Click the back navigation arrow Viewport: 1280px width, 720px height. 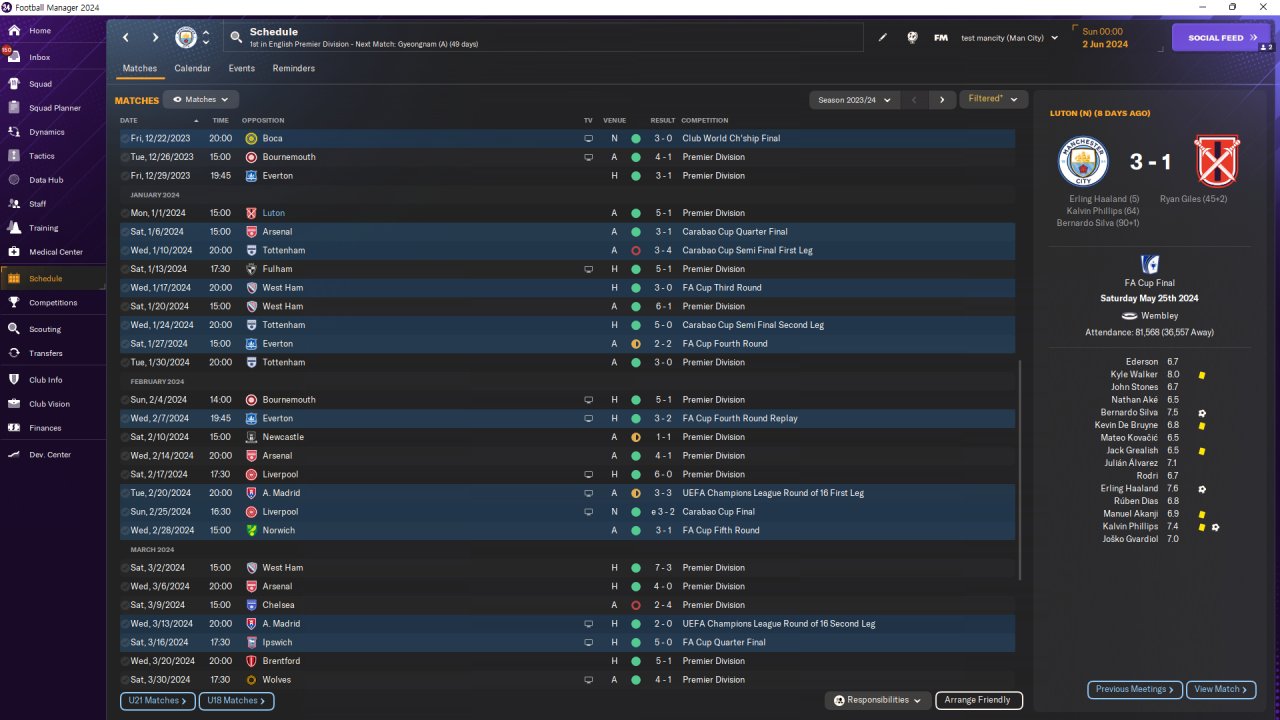point(126,38)
